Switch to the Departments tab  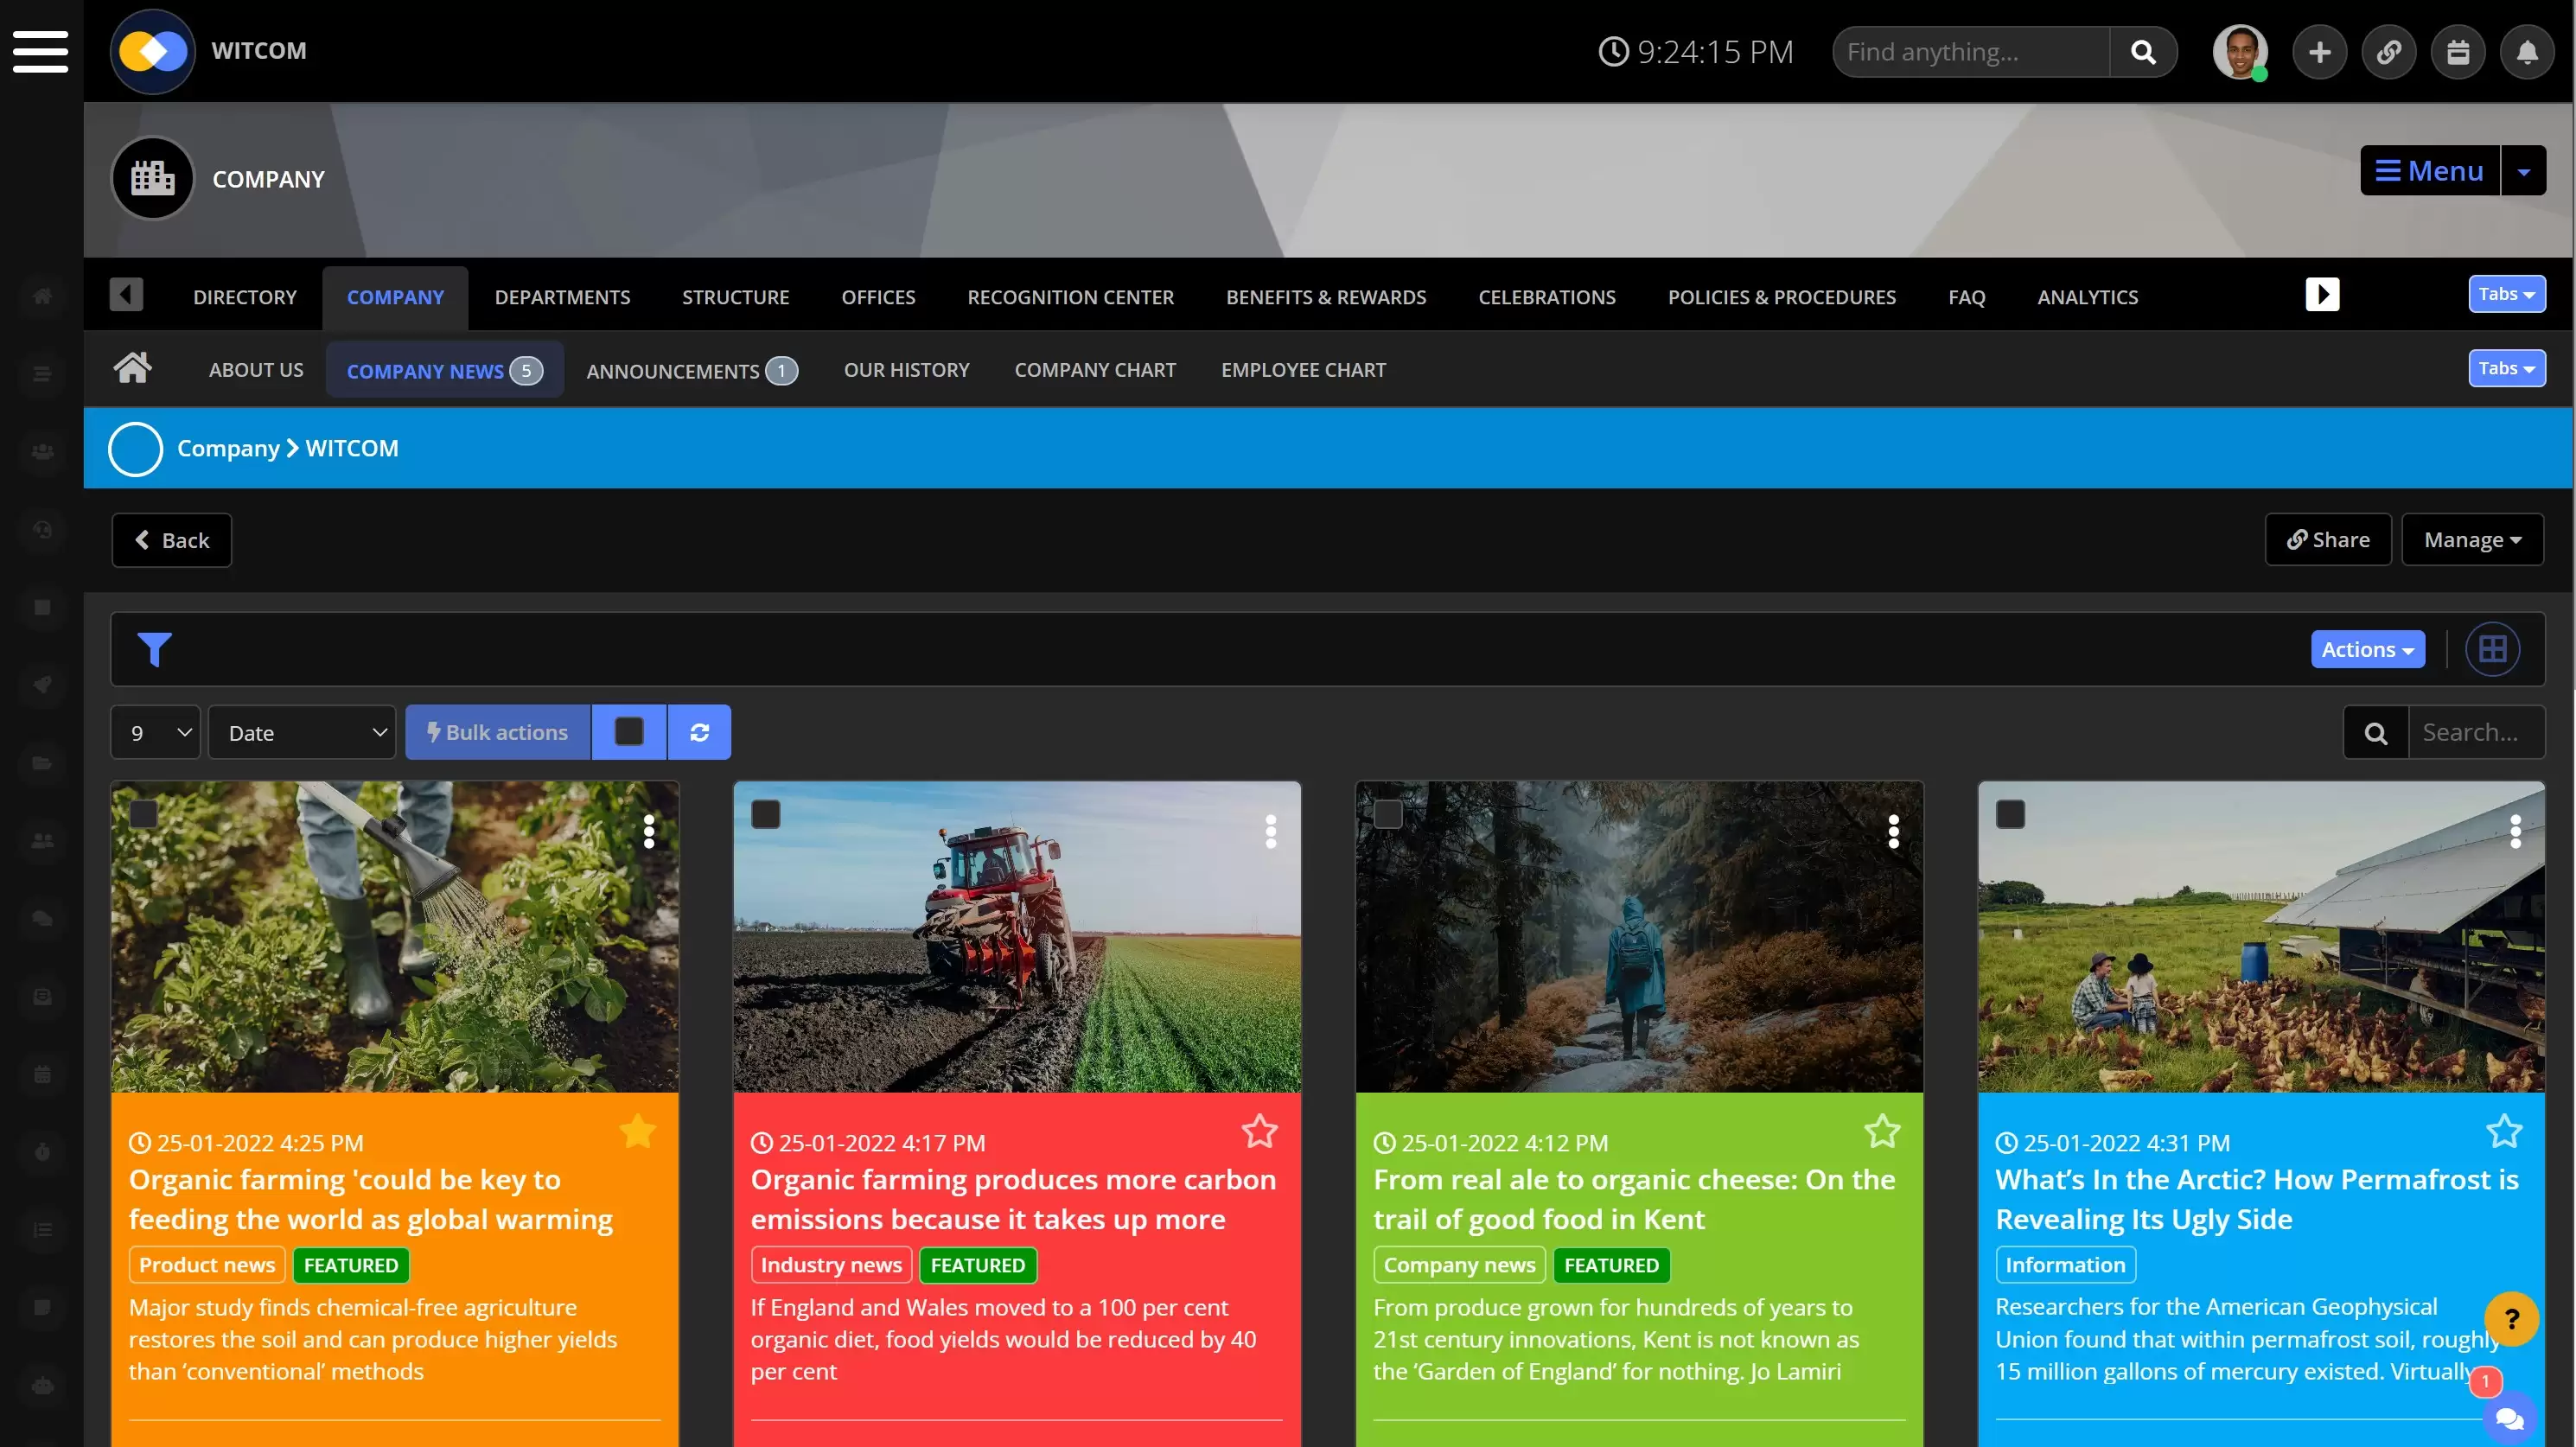562,297
